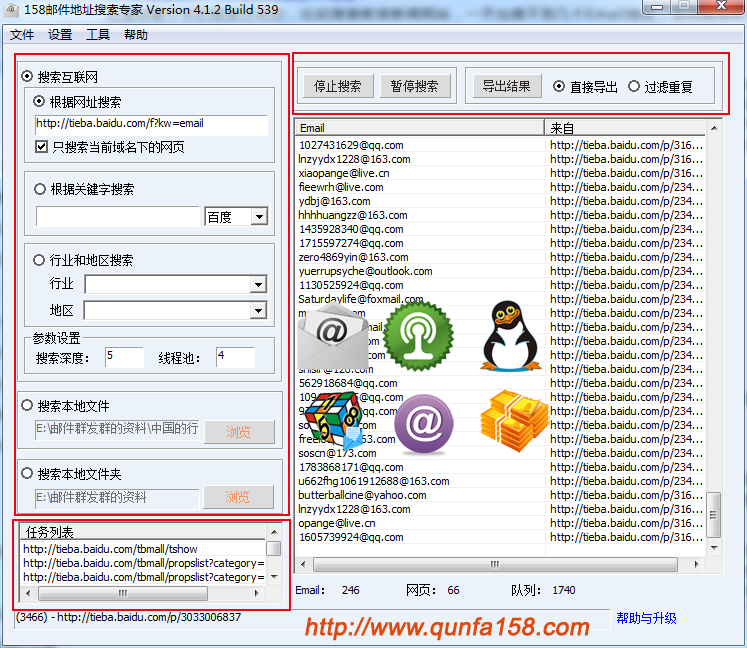747x648 pixels.
Task: Click the app icon in title bar
Action: [12, 9]
